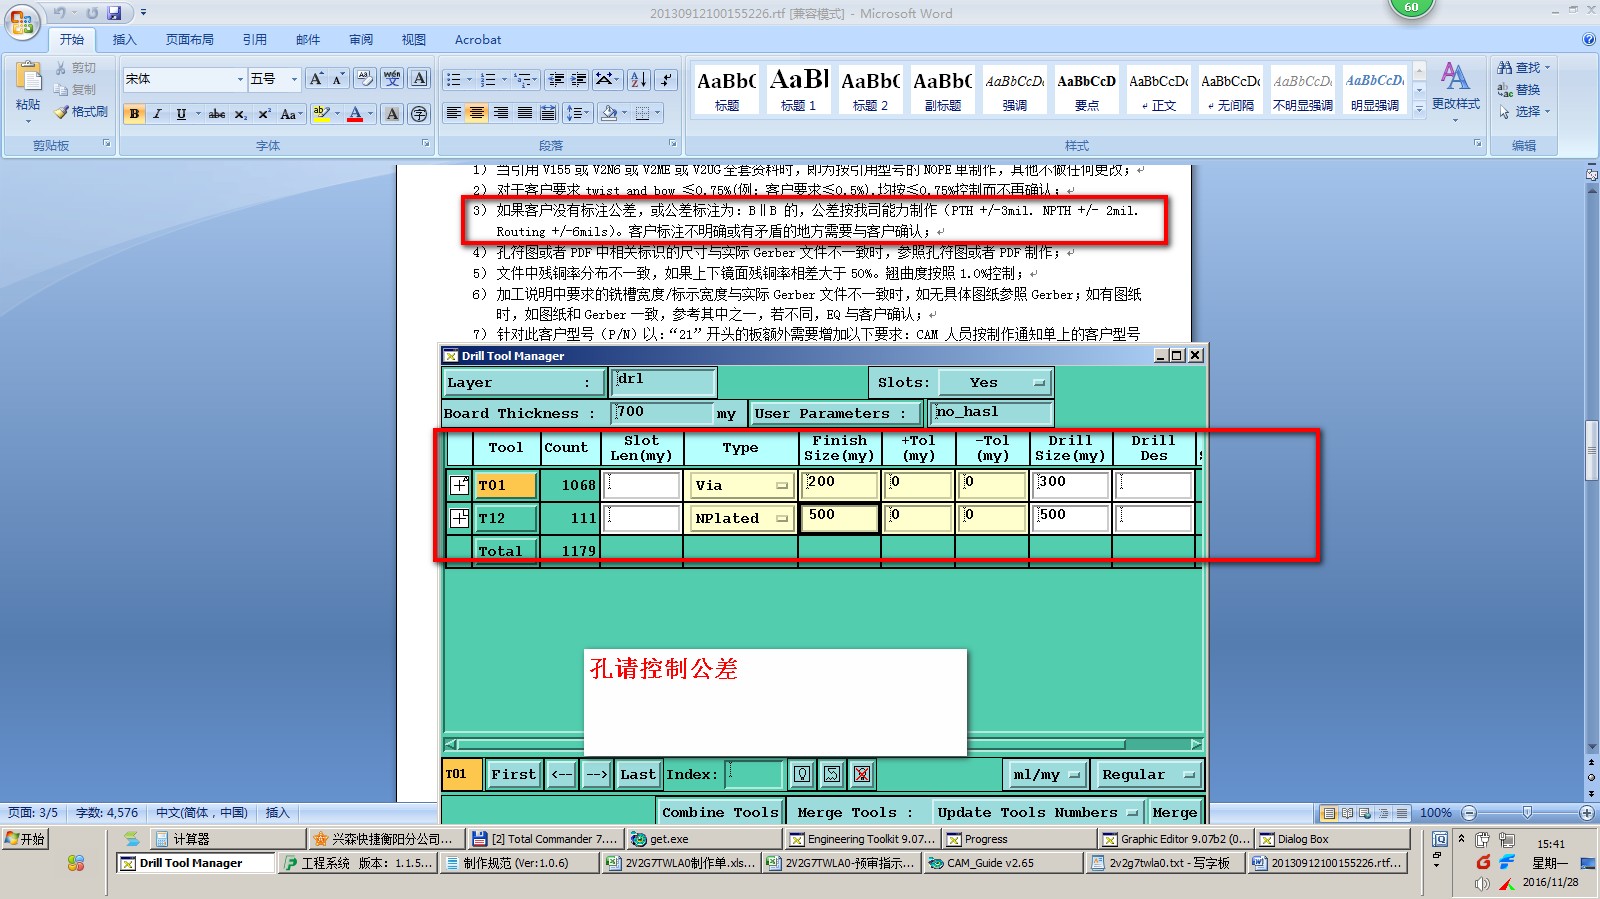The image size is (1600, 899).
Task: Click the Shrink Font icon
Action: tap(339, 79)
